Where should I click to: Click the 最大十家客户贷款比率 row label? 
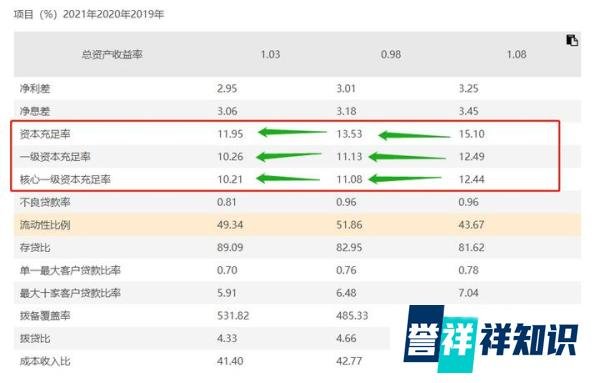[x=70, y=293]
